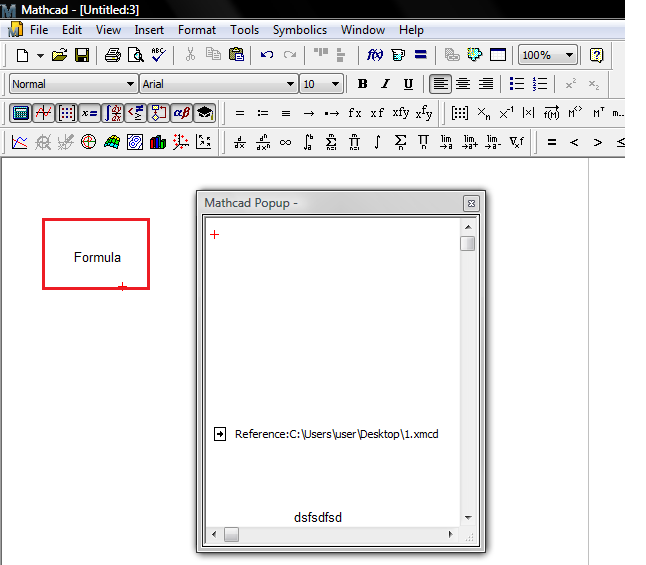Toggle the Evaluation x= toolbar palette

click(x=89, y=113)
